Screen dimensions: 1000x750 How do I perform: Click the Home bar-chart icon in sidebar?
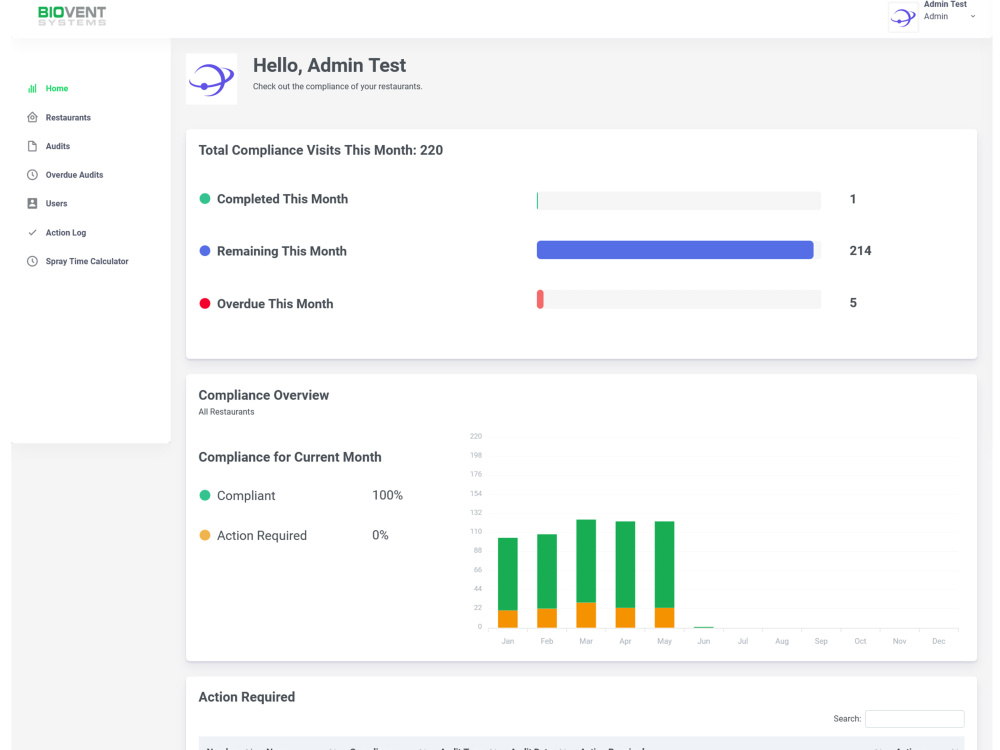[x=32, y=89]
